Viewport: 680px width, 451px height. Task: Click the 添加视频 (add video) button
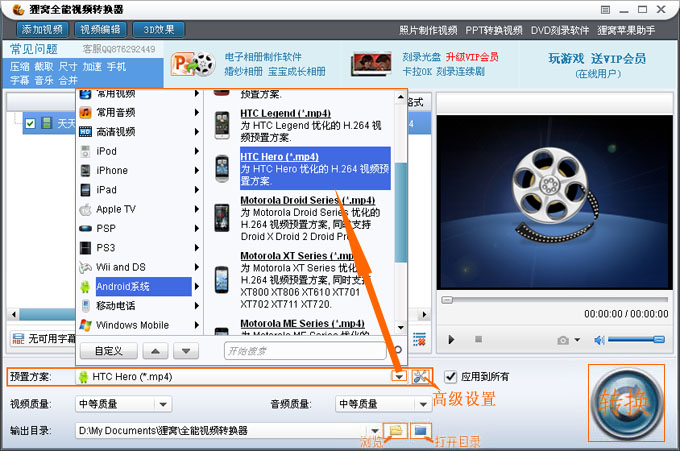42,29
